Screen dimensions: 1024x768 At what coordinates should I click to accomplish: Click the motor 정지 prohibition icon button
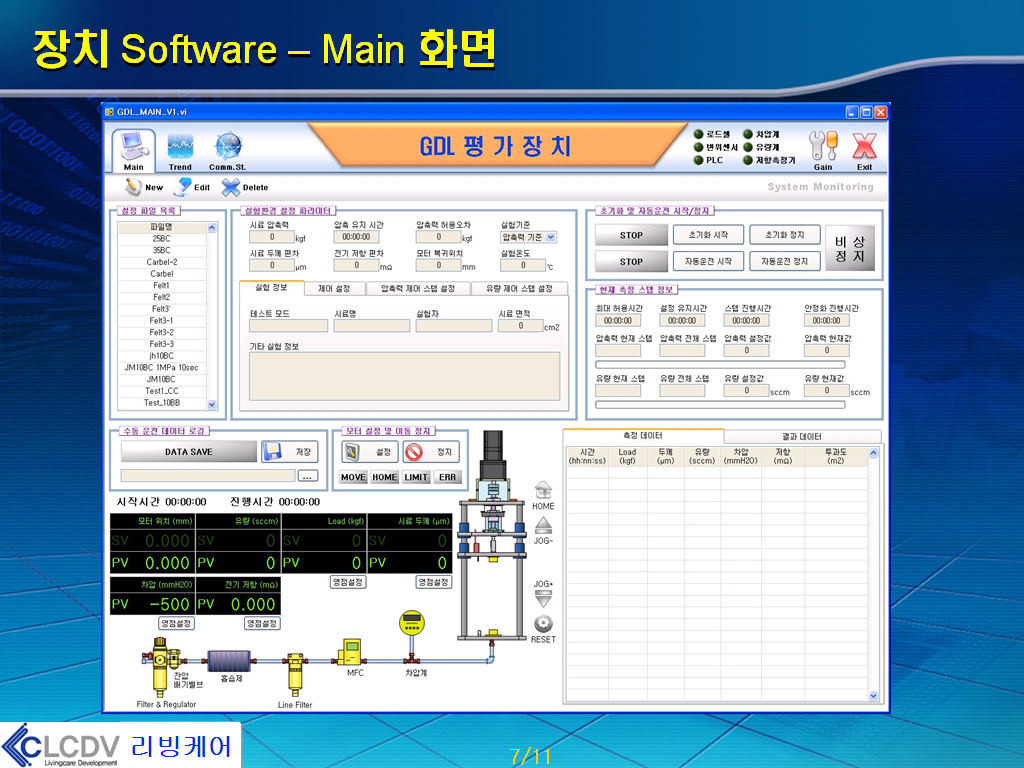pyautogui.click(x=430, y=452)
